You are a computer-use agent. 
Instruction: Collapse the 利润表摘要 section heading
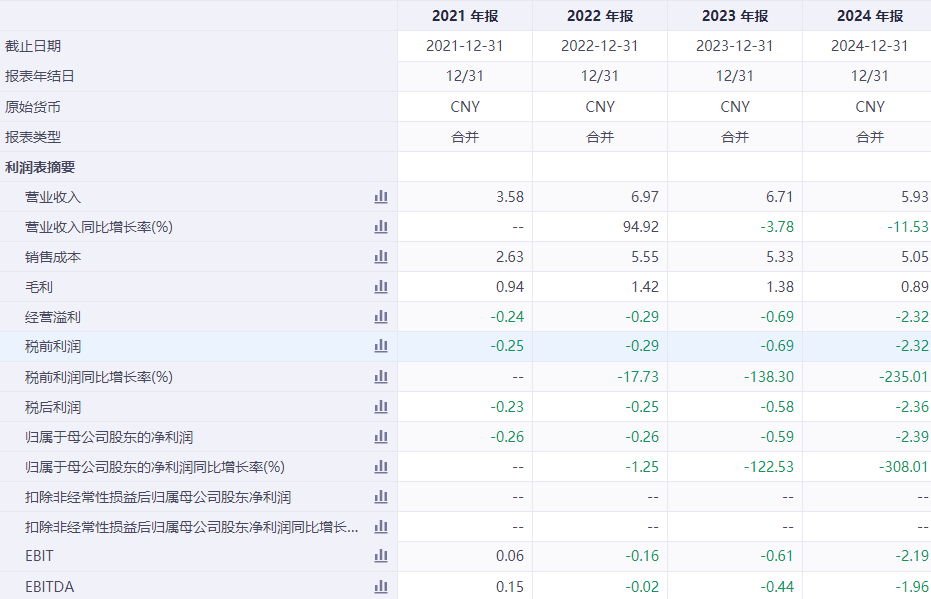[x=40, y=167]
